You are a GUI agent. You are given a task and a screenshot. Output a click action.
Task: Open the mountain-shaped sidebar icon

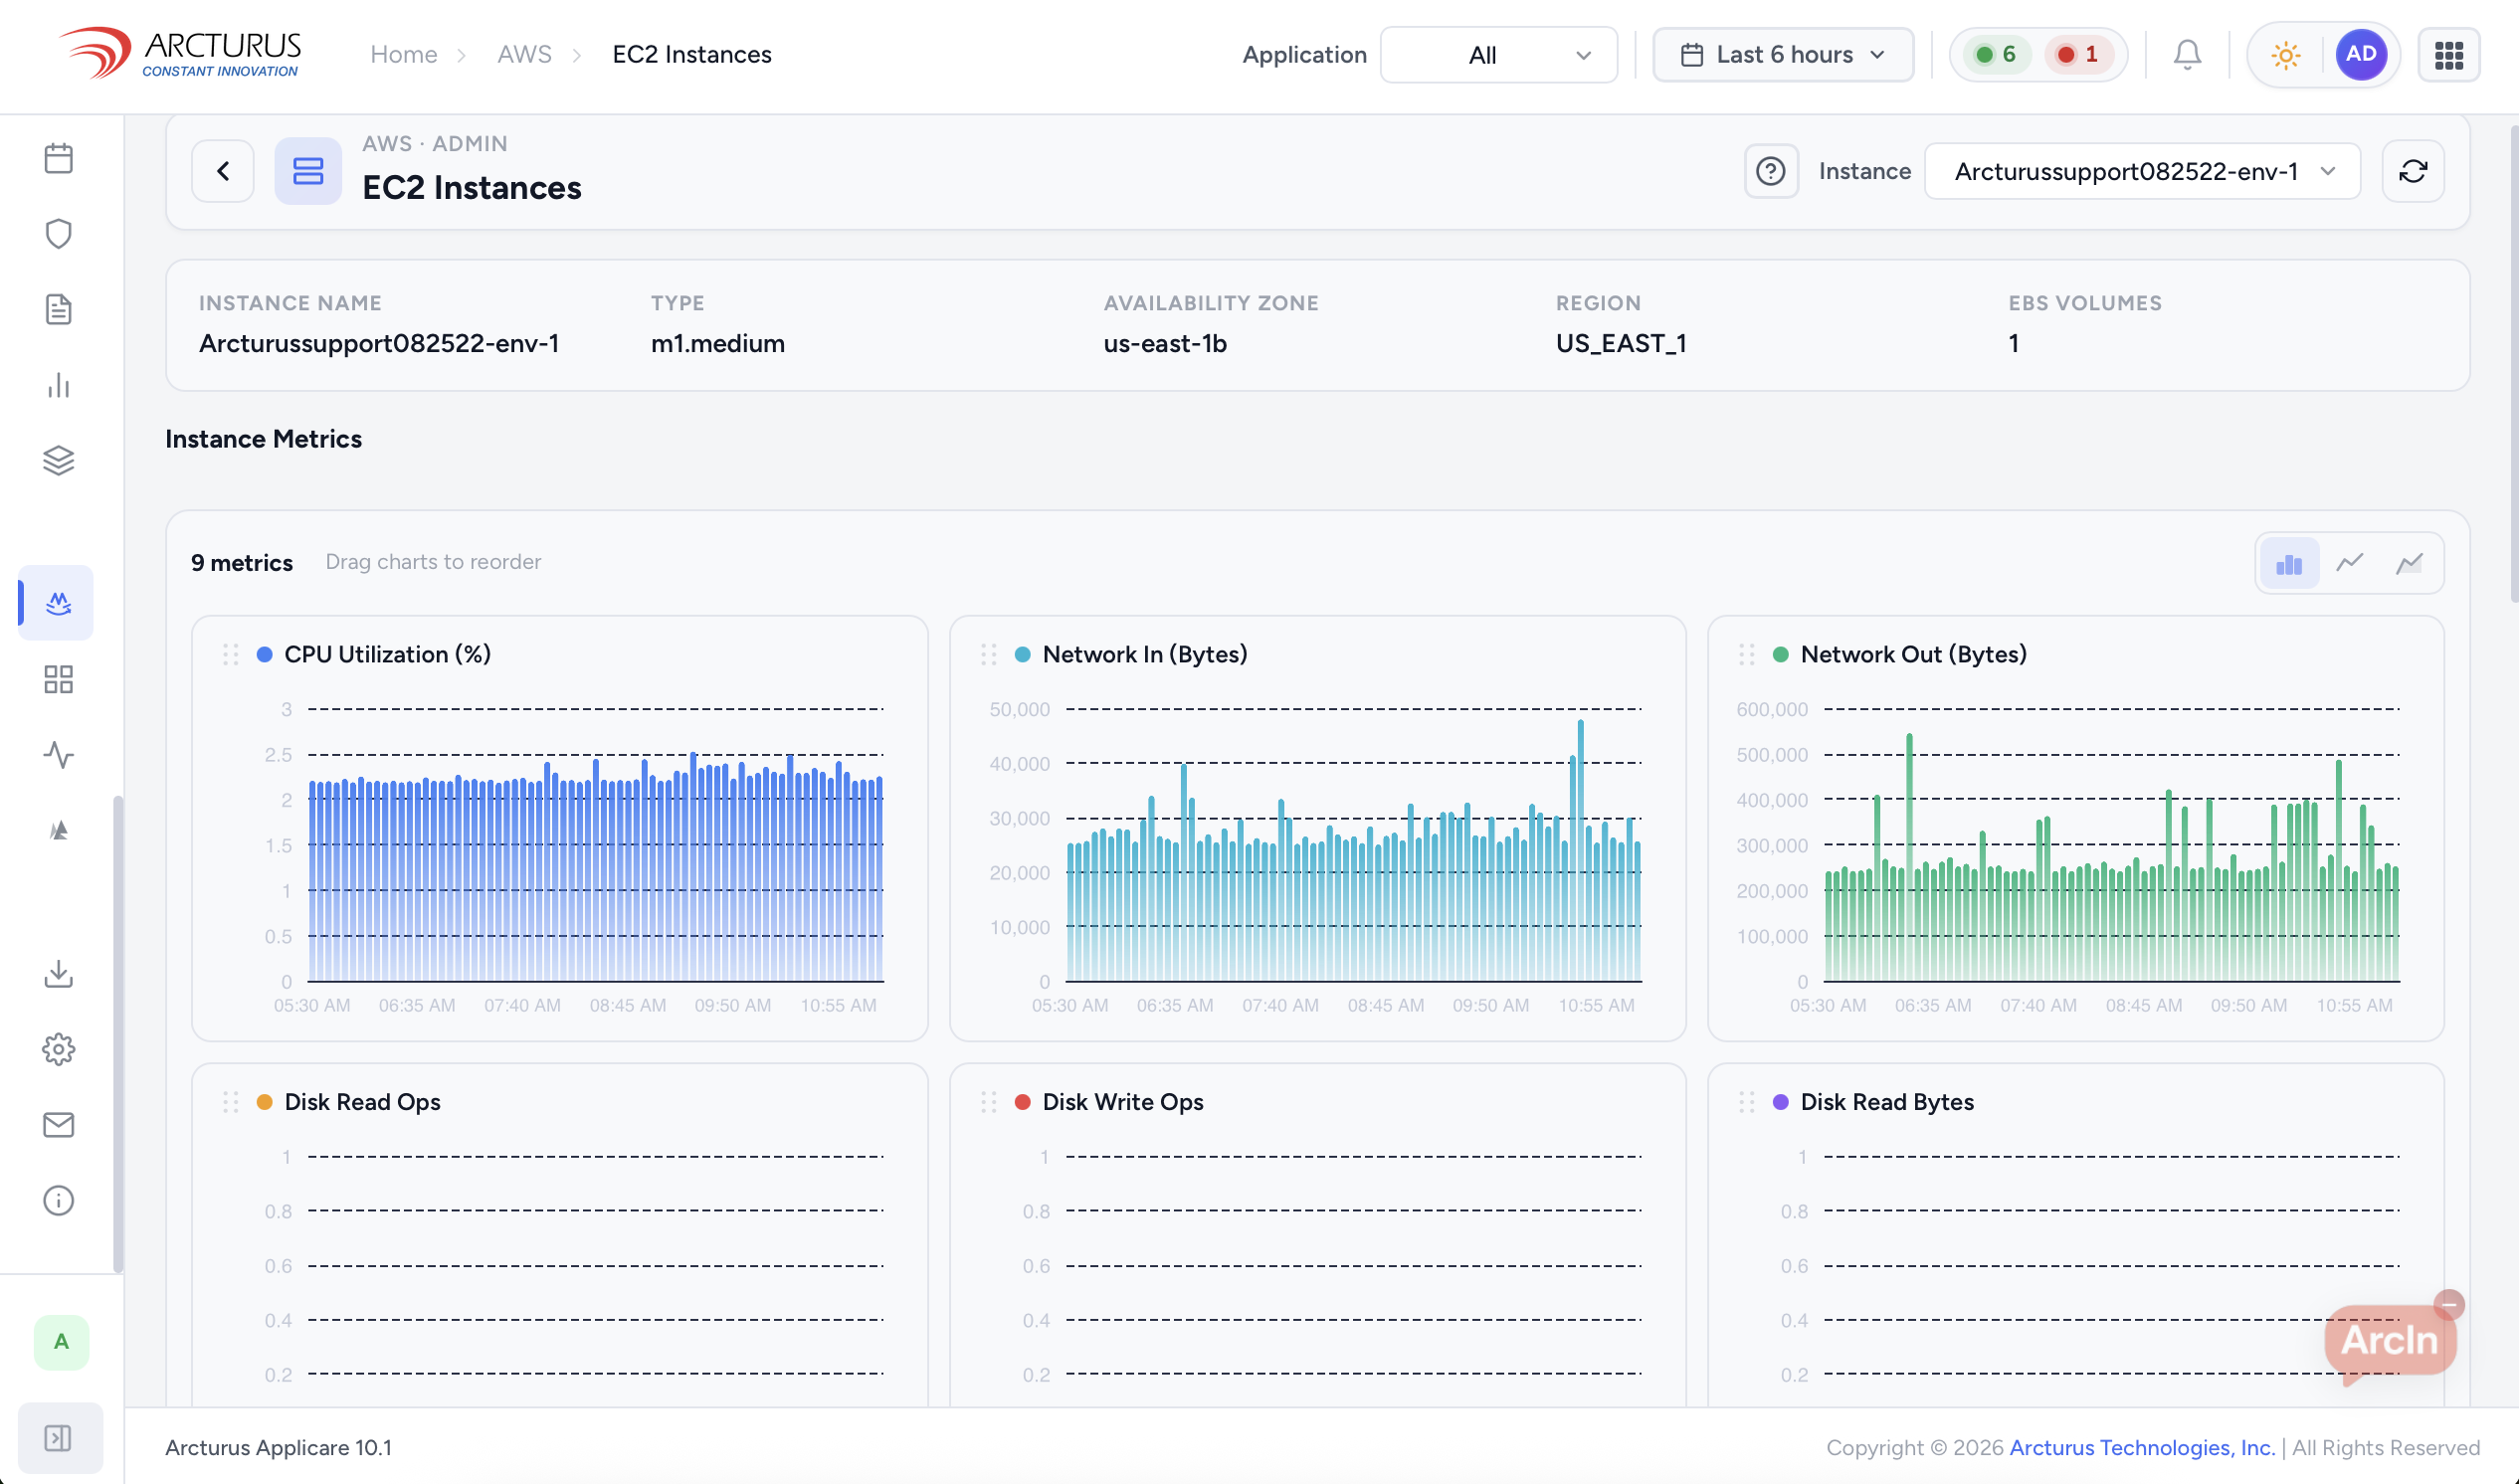(x=59, y=830)
